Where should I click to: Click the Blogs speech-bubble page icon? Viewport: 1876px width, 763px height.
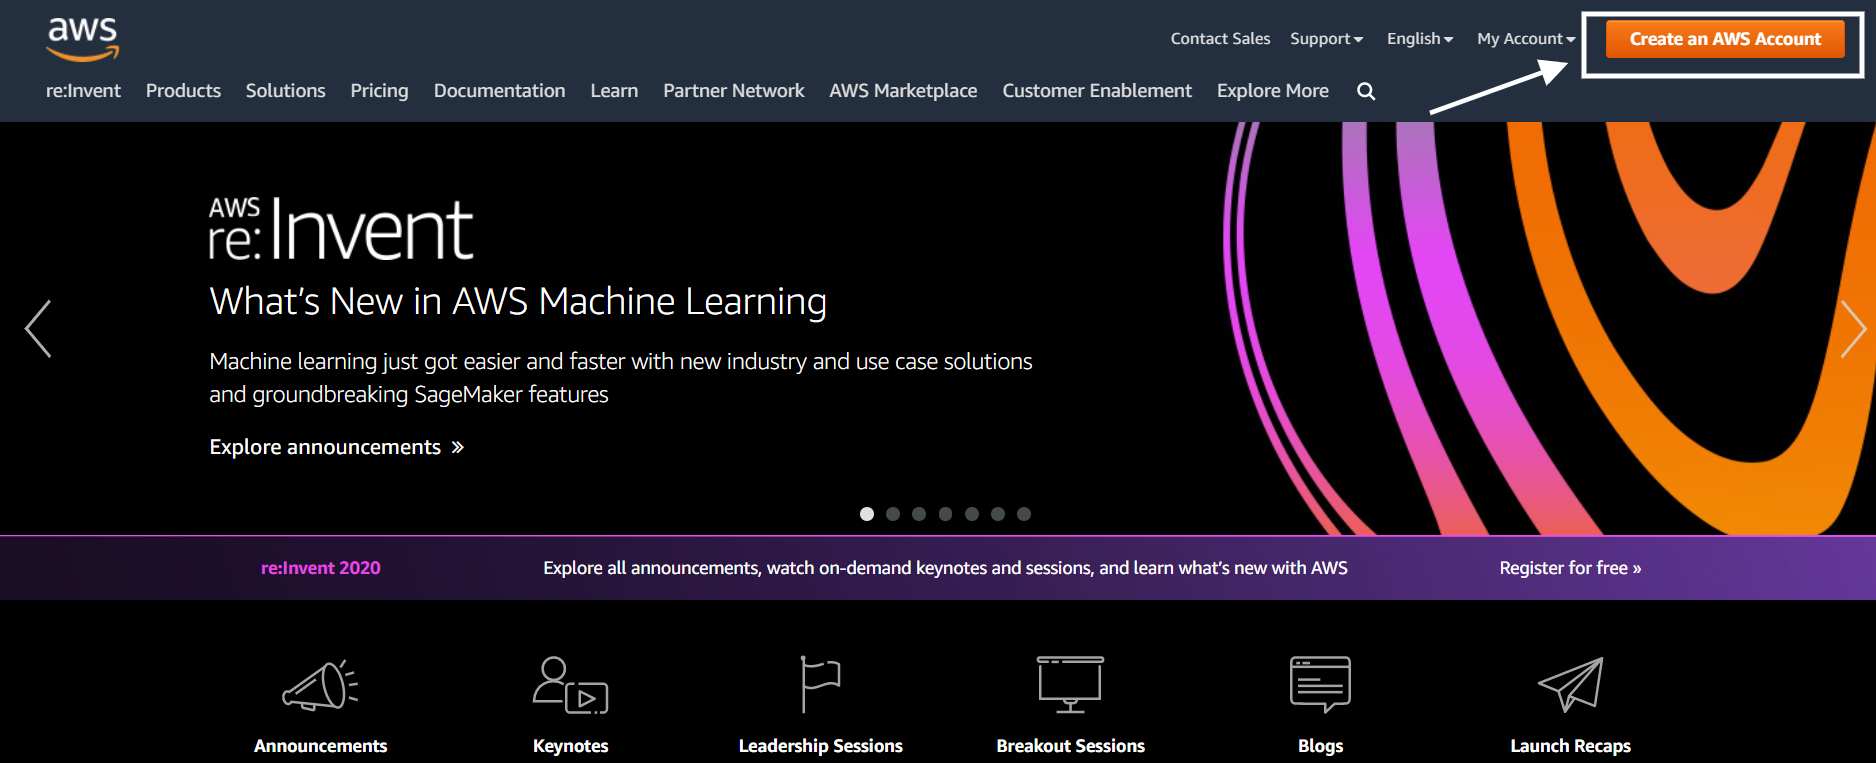pos(1320,685)
